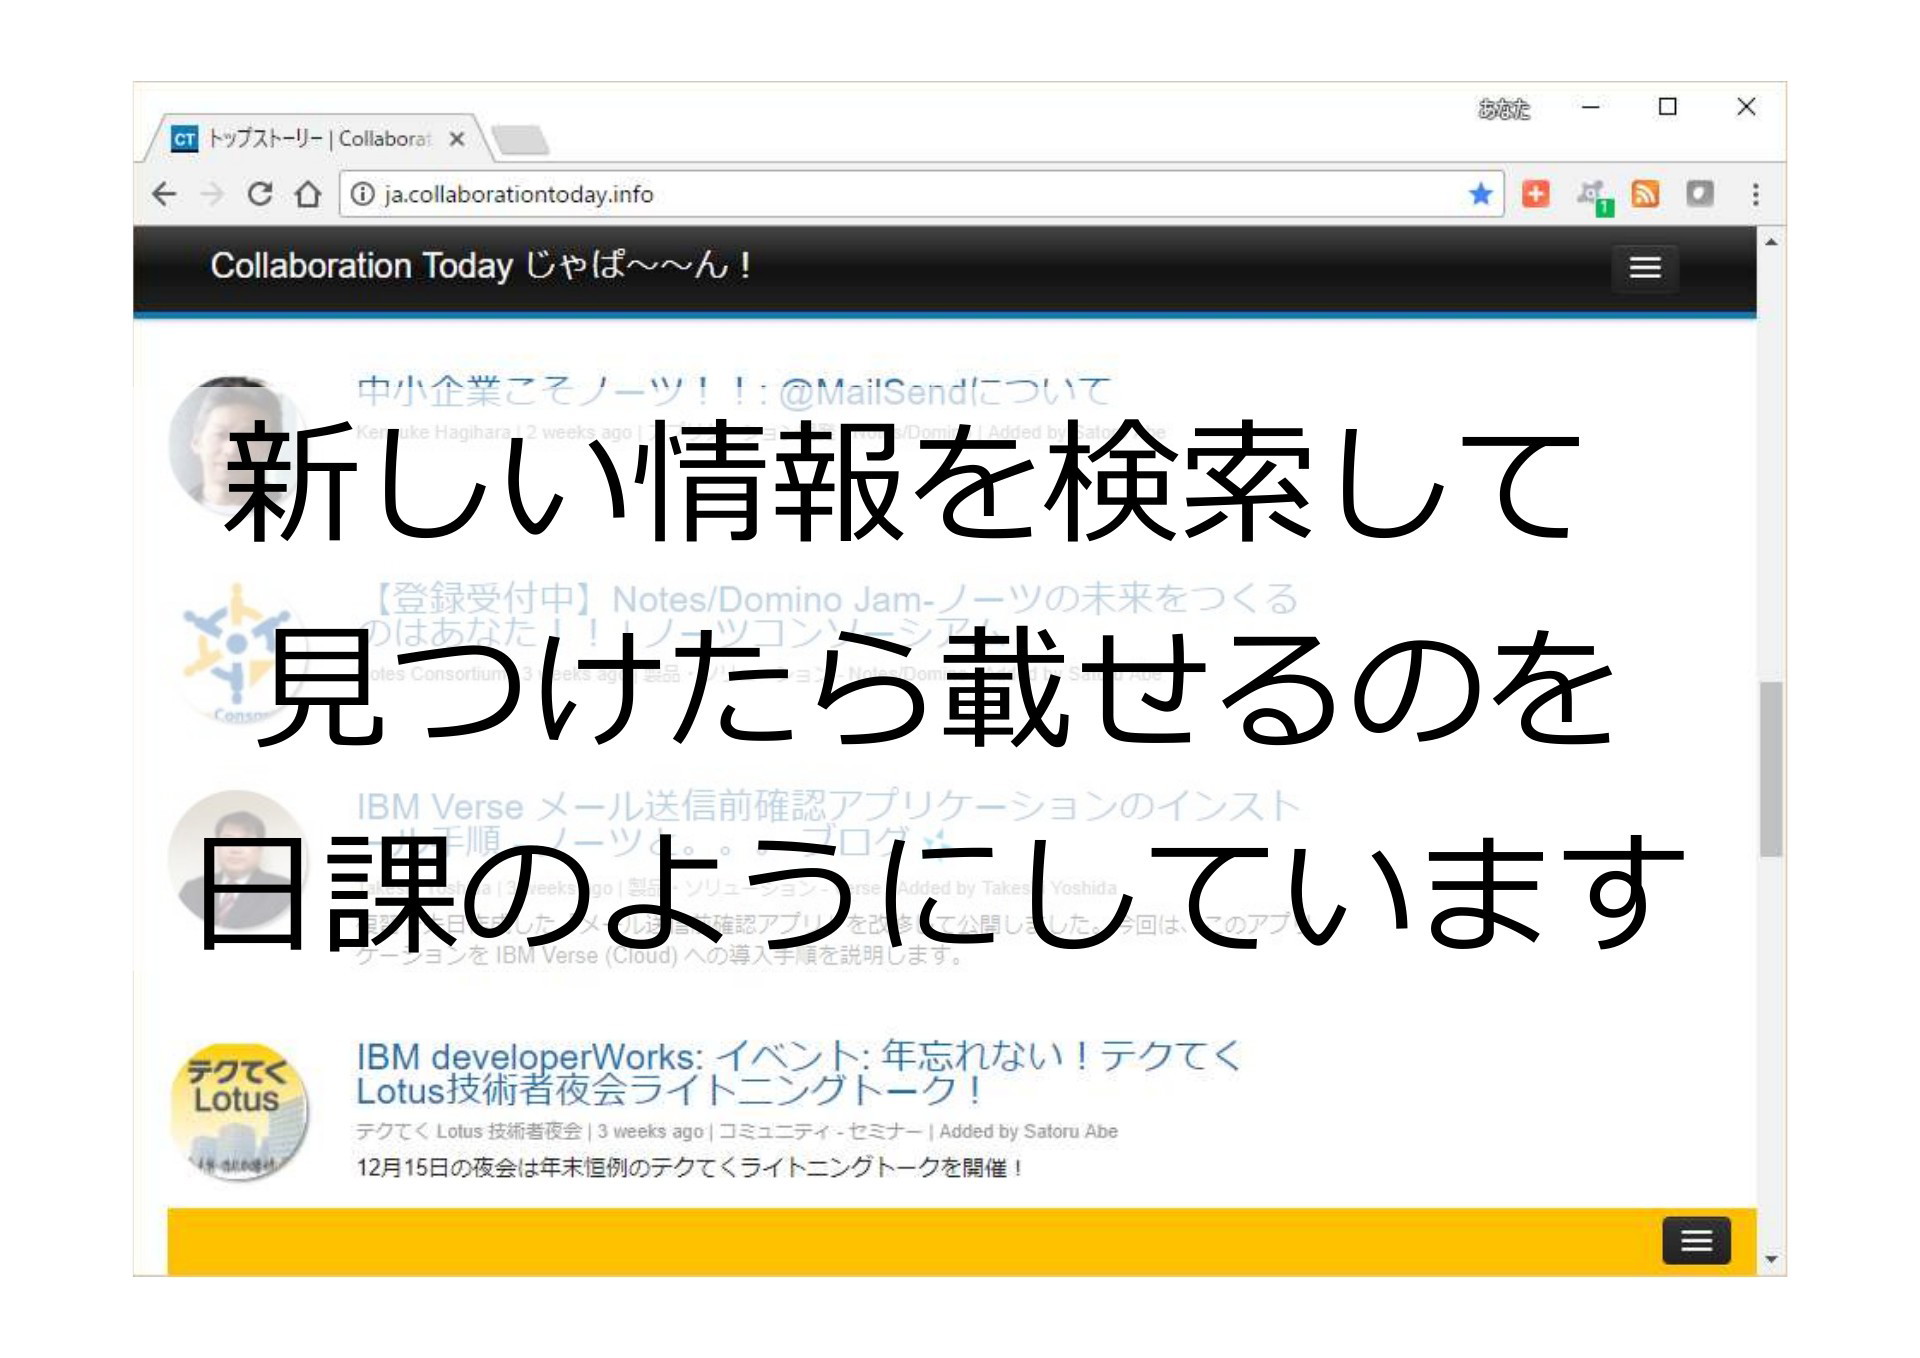The width and height of the screenshot is (1920, 1358).
Task: Go back with the browser back arrow
Action: [x=164, y=194]
